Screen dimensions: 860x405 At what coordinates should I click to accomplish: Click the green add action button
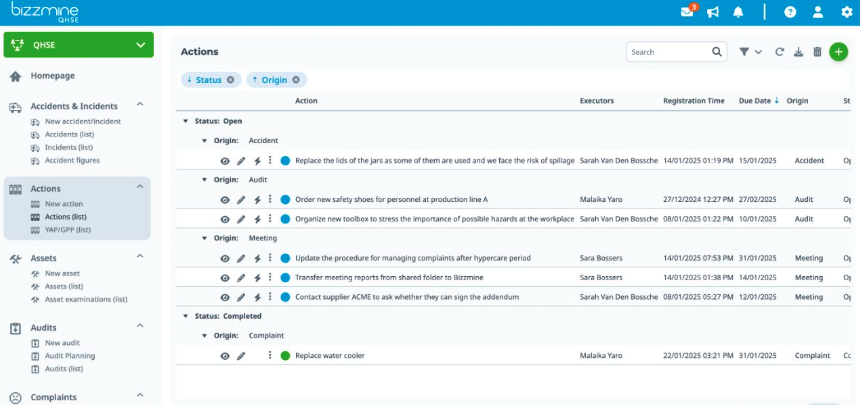click(838, 52)
